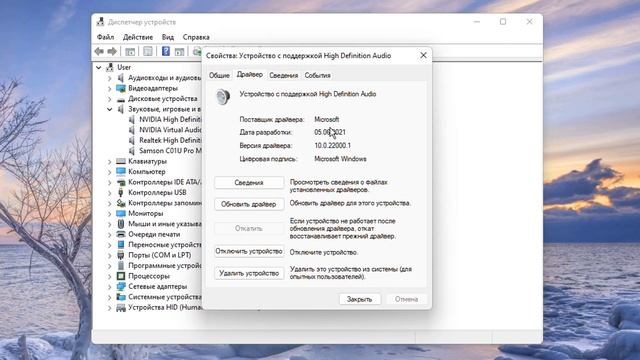Viewport: 640px width, 360px height.
Task: Expand the Контроллеры запоминающих node
Action: tap(109, 203)
